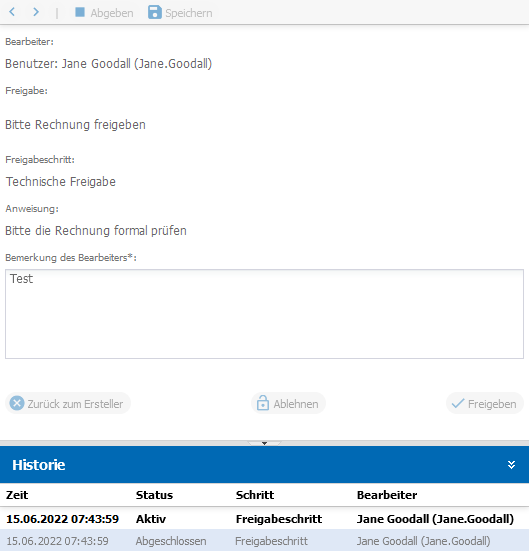Sort history by the Status column header
The image size is (529, 558).
154,495
